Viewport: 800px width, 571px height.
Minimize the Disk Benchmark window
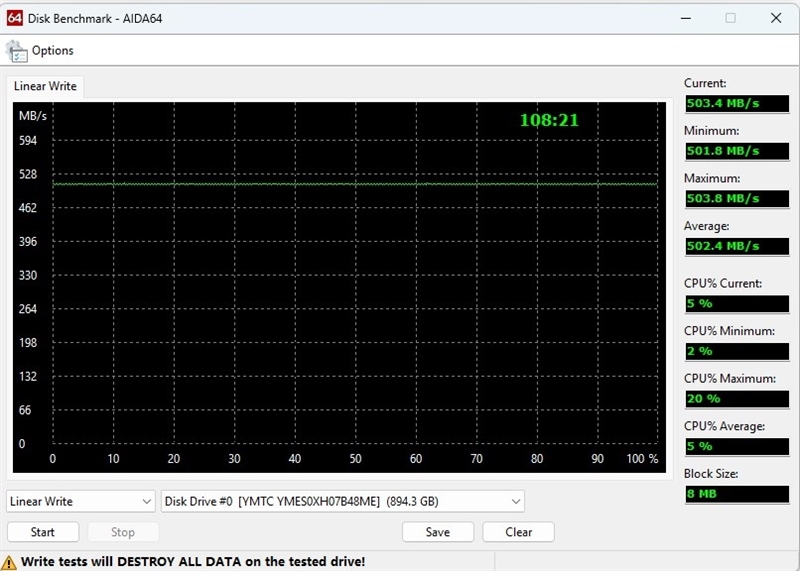click(x=685, y=17)
